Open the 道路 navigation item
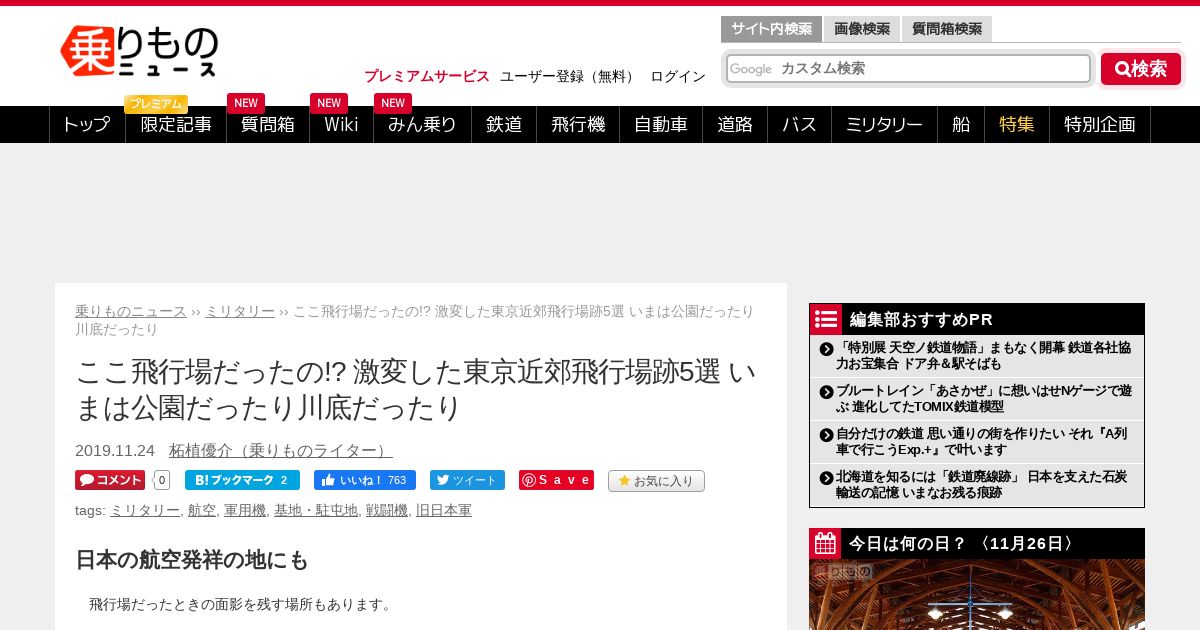Viewport: 1200px width, 630px height. click(x=735, y=125)
